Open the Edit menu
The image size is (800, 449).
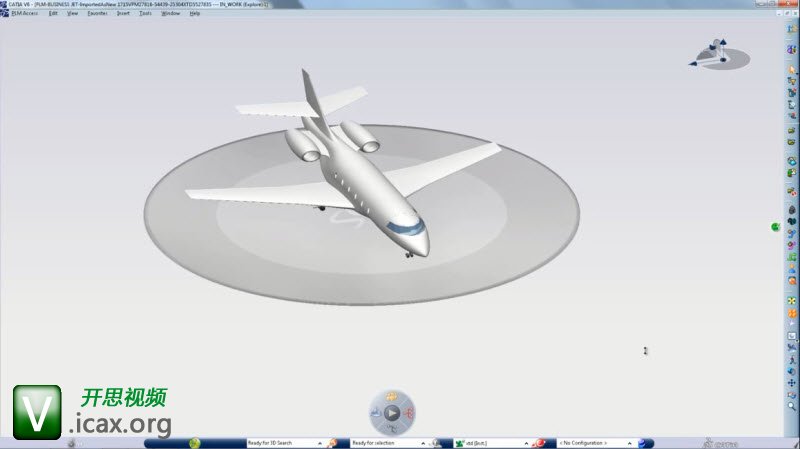(53, 13)
